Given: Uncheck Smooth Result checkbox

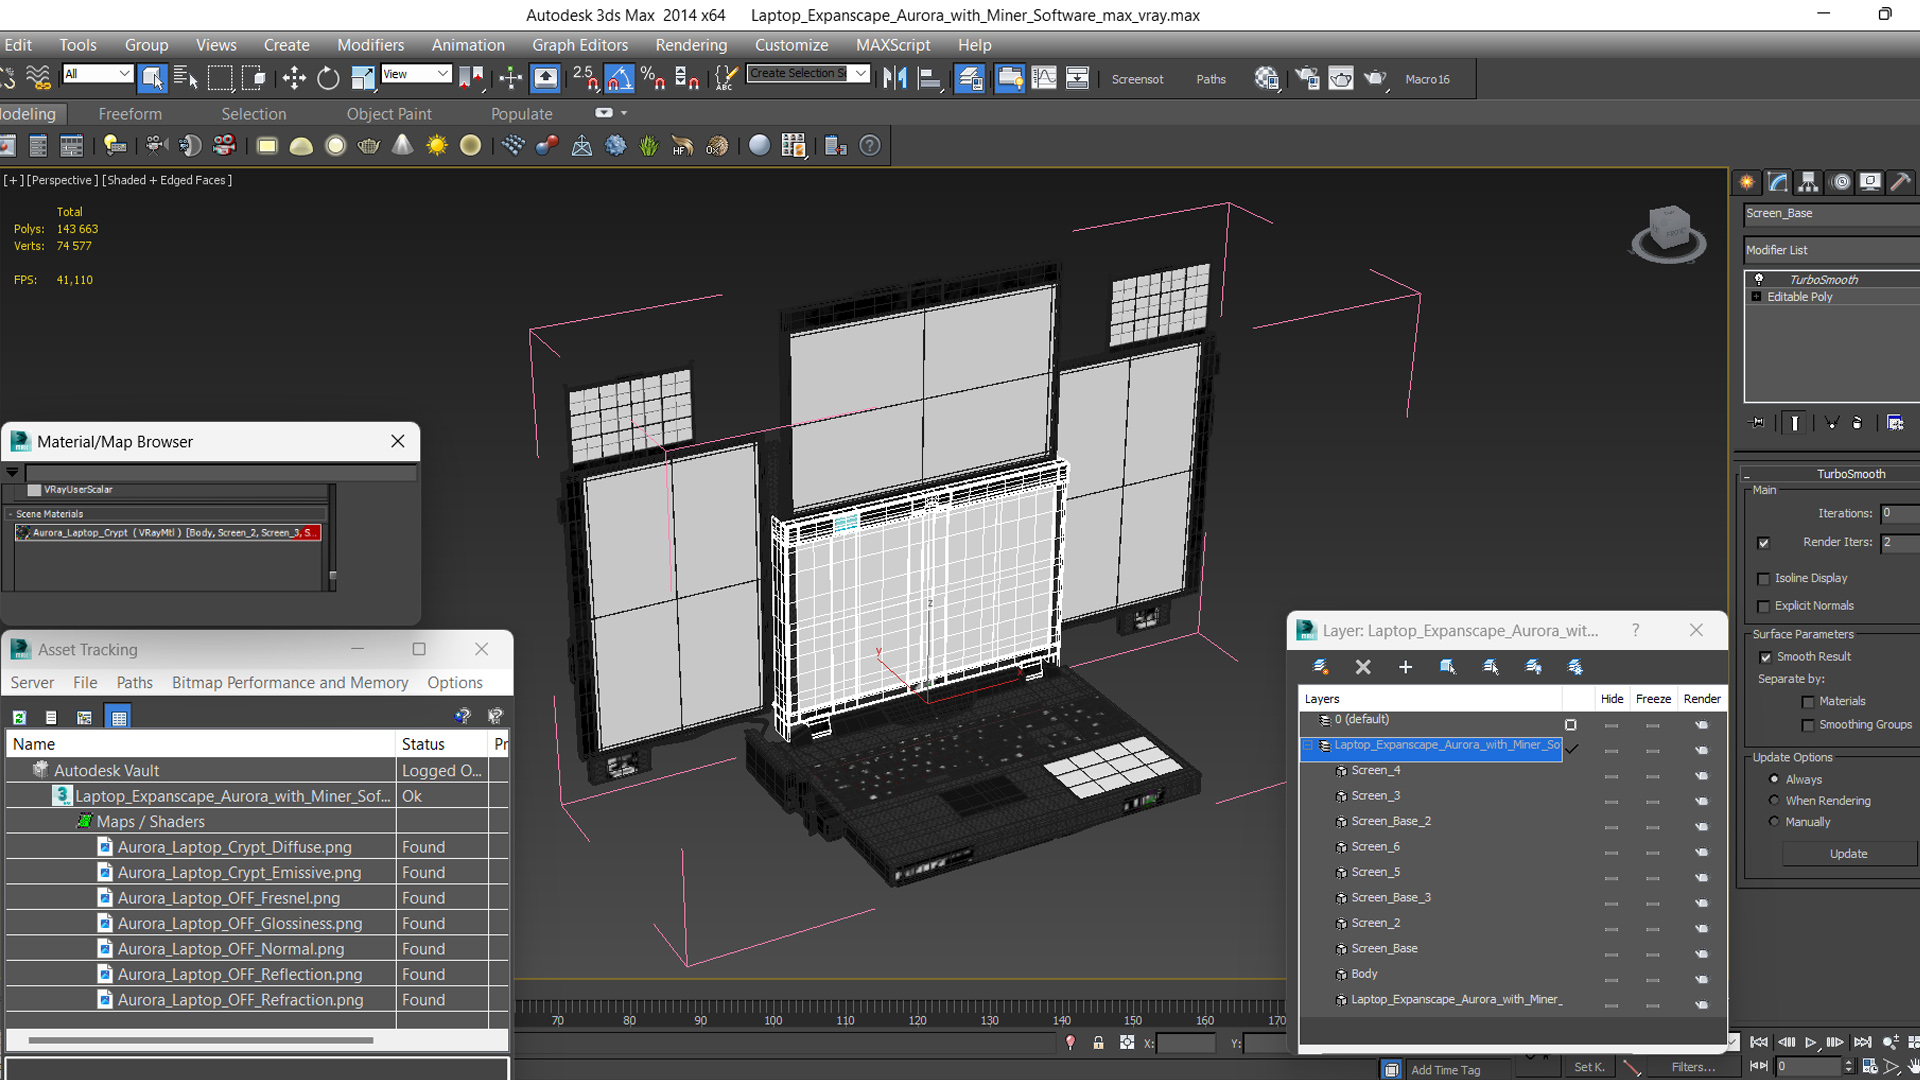Looking at the screenshot, I should coord(1765,657).
